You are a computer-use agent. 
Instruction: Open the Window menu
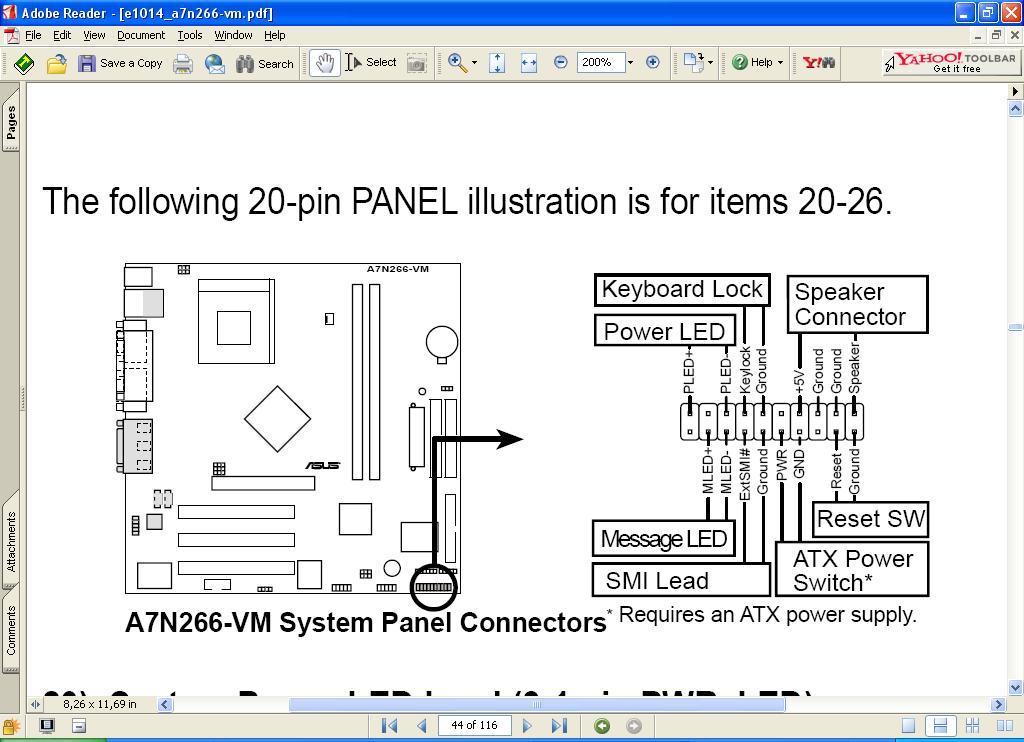(233, 35)
